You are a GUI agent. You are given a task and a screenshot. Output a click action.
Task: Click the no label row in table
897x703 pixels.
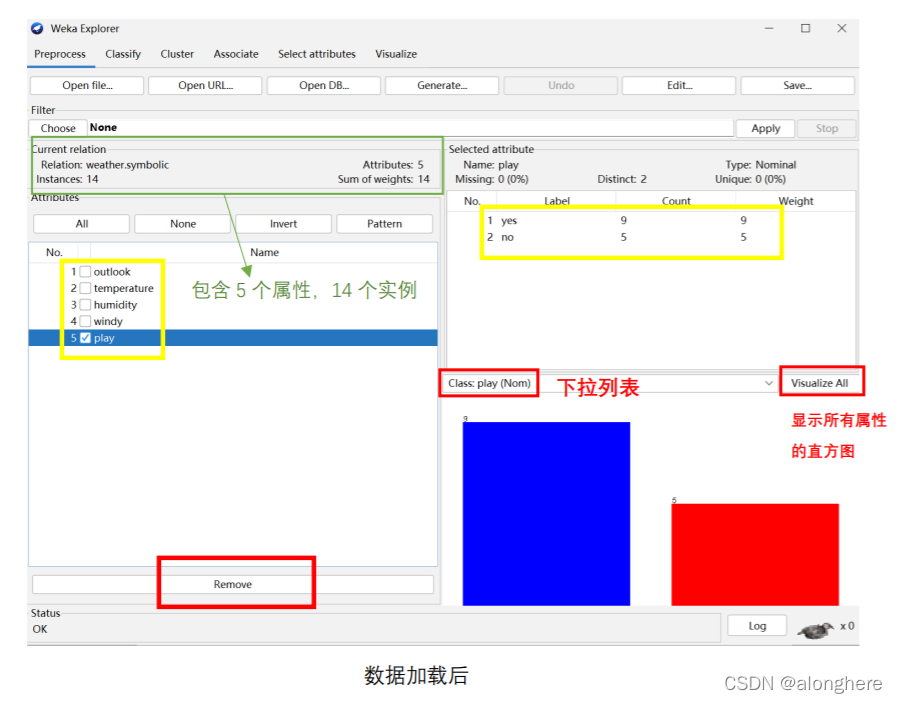(x=650, y=237)
